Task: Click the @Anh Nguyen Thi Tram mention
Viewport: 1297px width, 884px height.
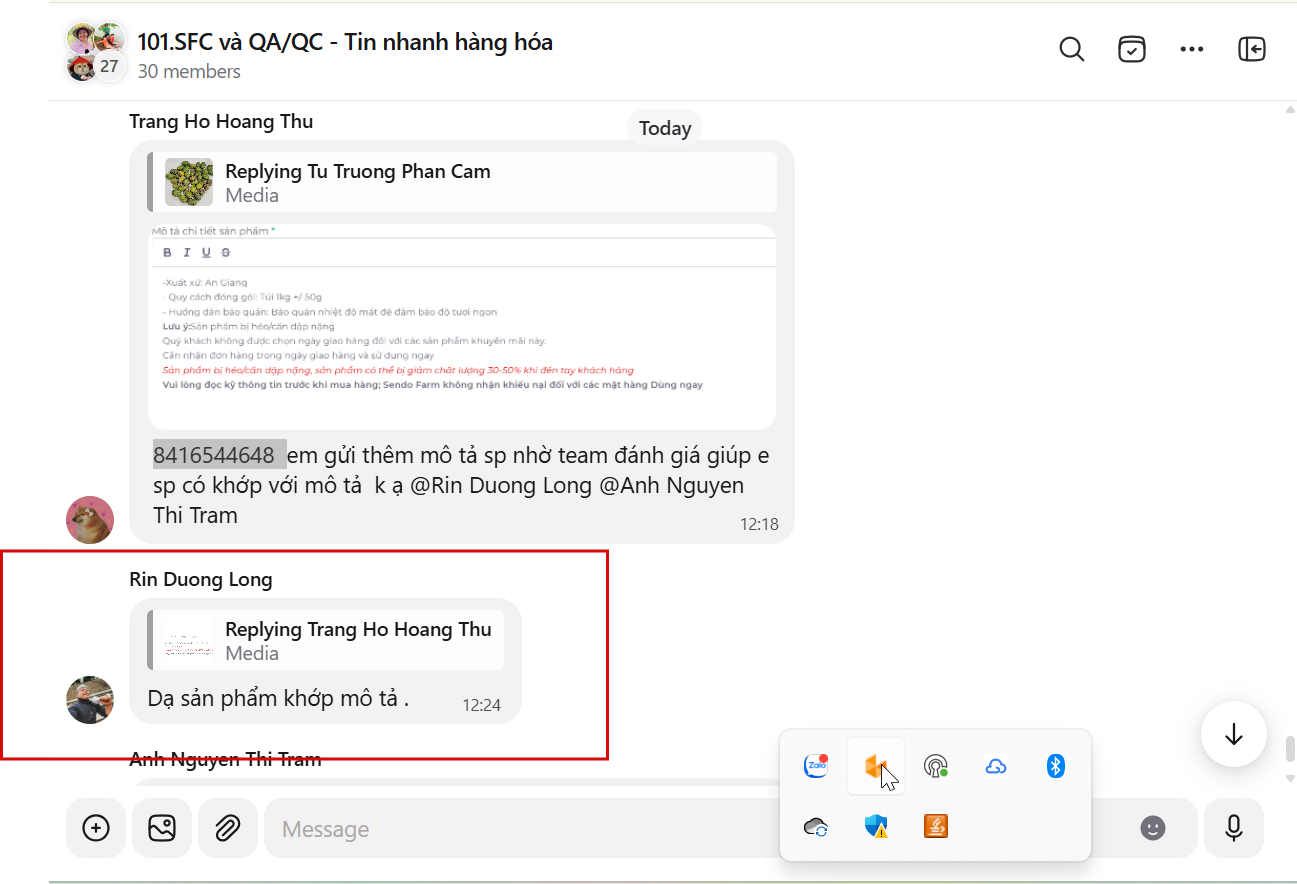Action: click(x=448, y=500)
